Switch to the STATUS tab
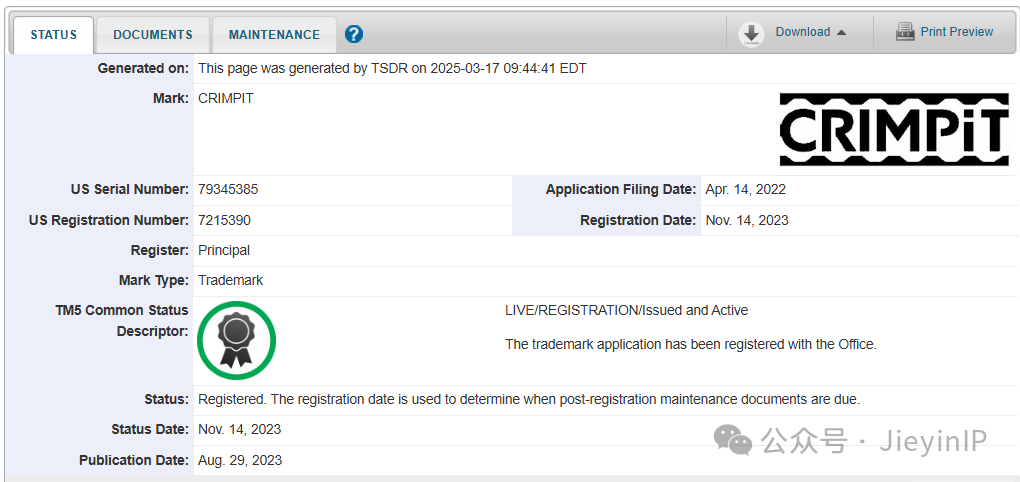The image size is (1020, 482). [x=53, y=35]
